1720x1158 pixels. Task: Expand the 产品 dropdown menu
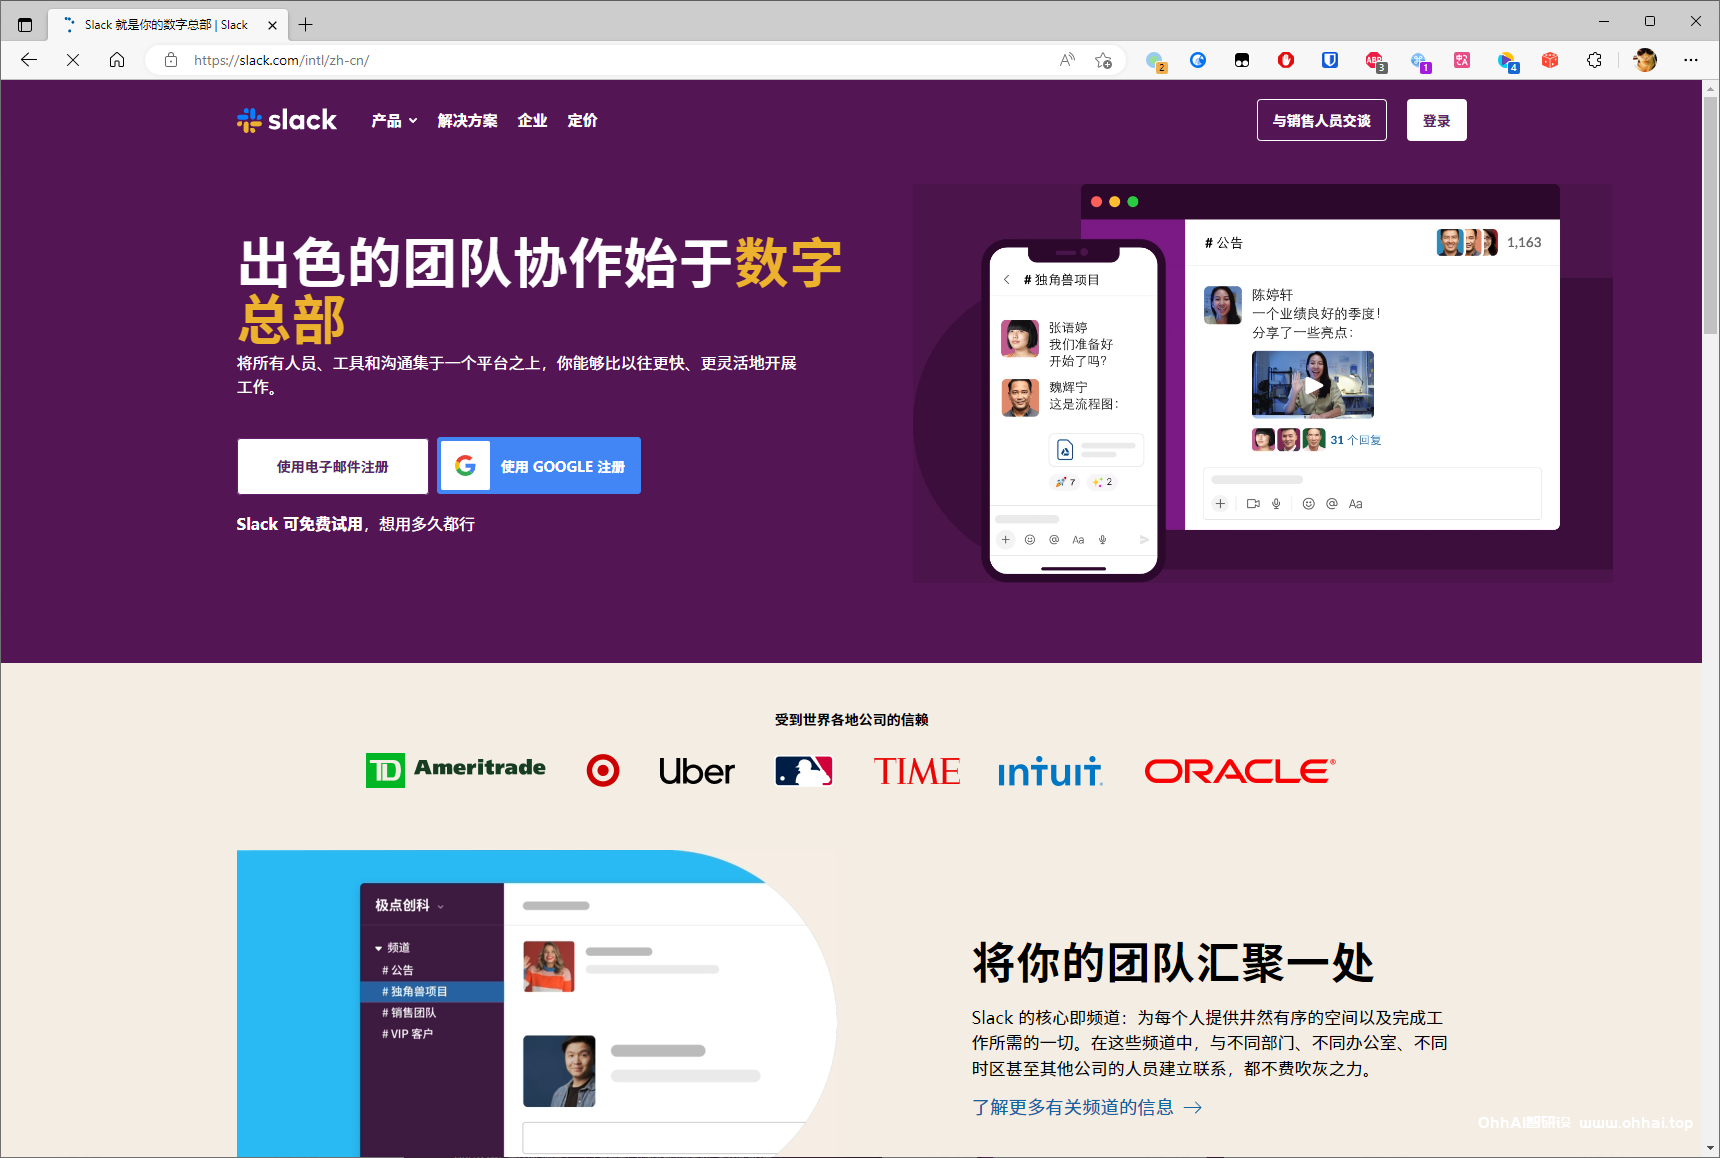pos(394,120)
